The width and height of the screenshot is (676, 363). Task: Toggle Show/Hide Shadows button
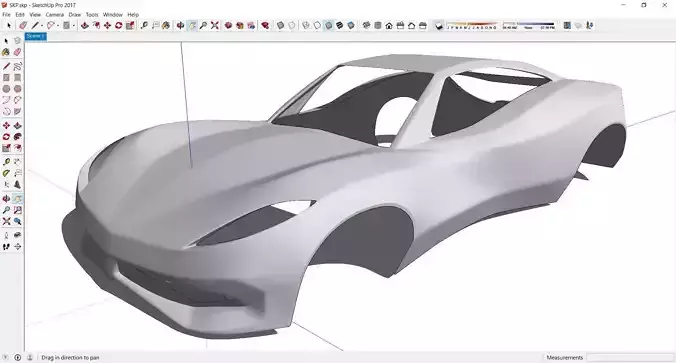coord(439,26)
